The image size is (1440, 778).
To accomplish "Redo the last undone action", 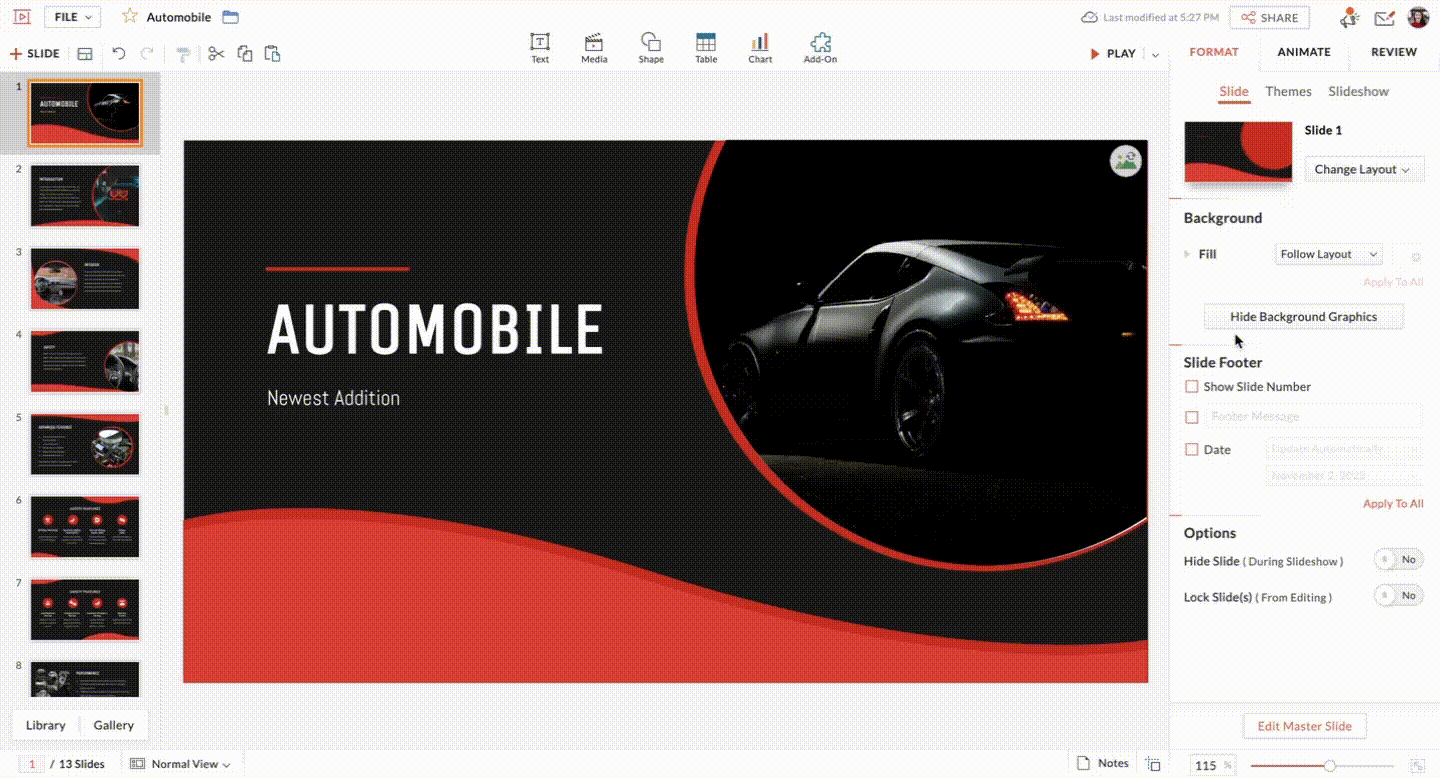I will coord(147,54).
